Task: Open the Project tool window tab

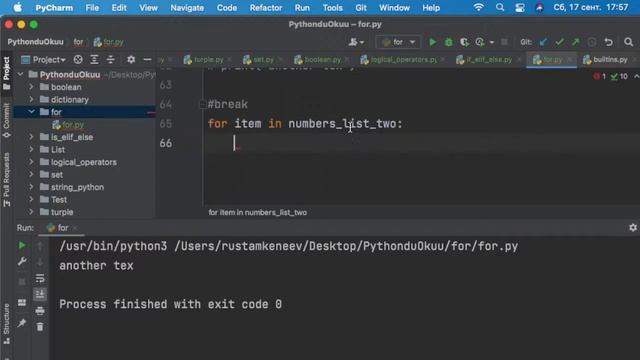Action: (7, 73)
